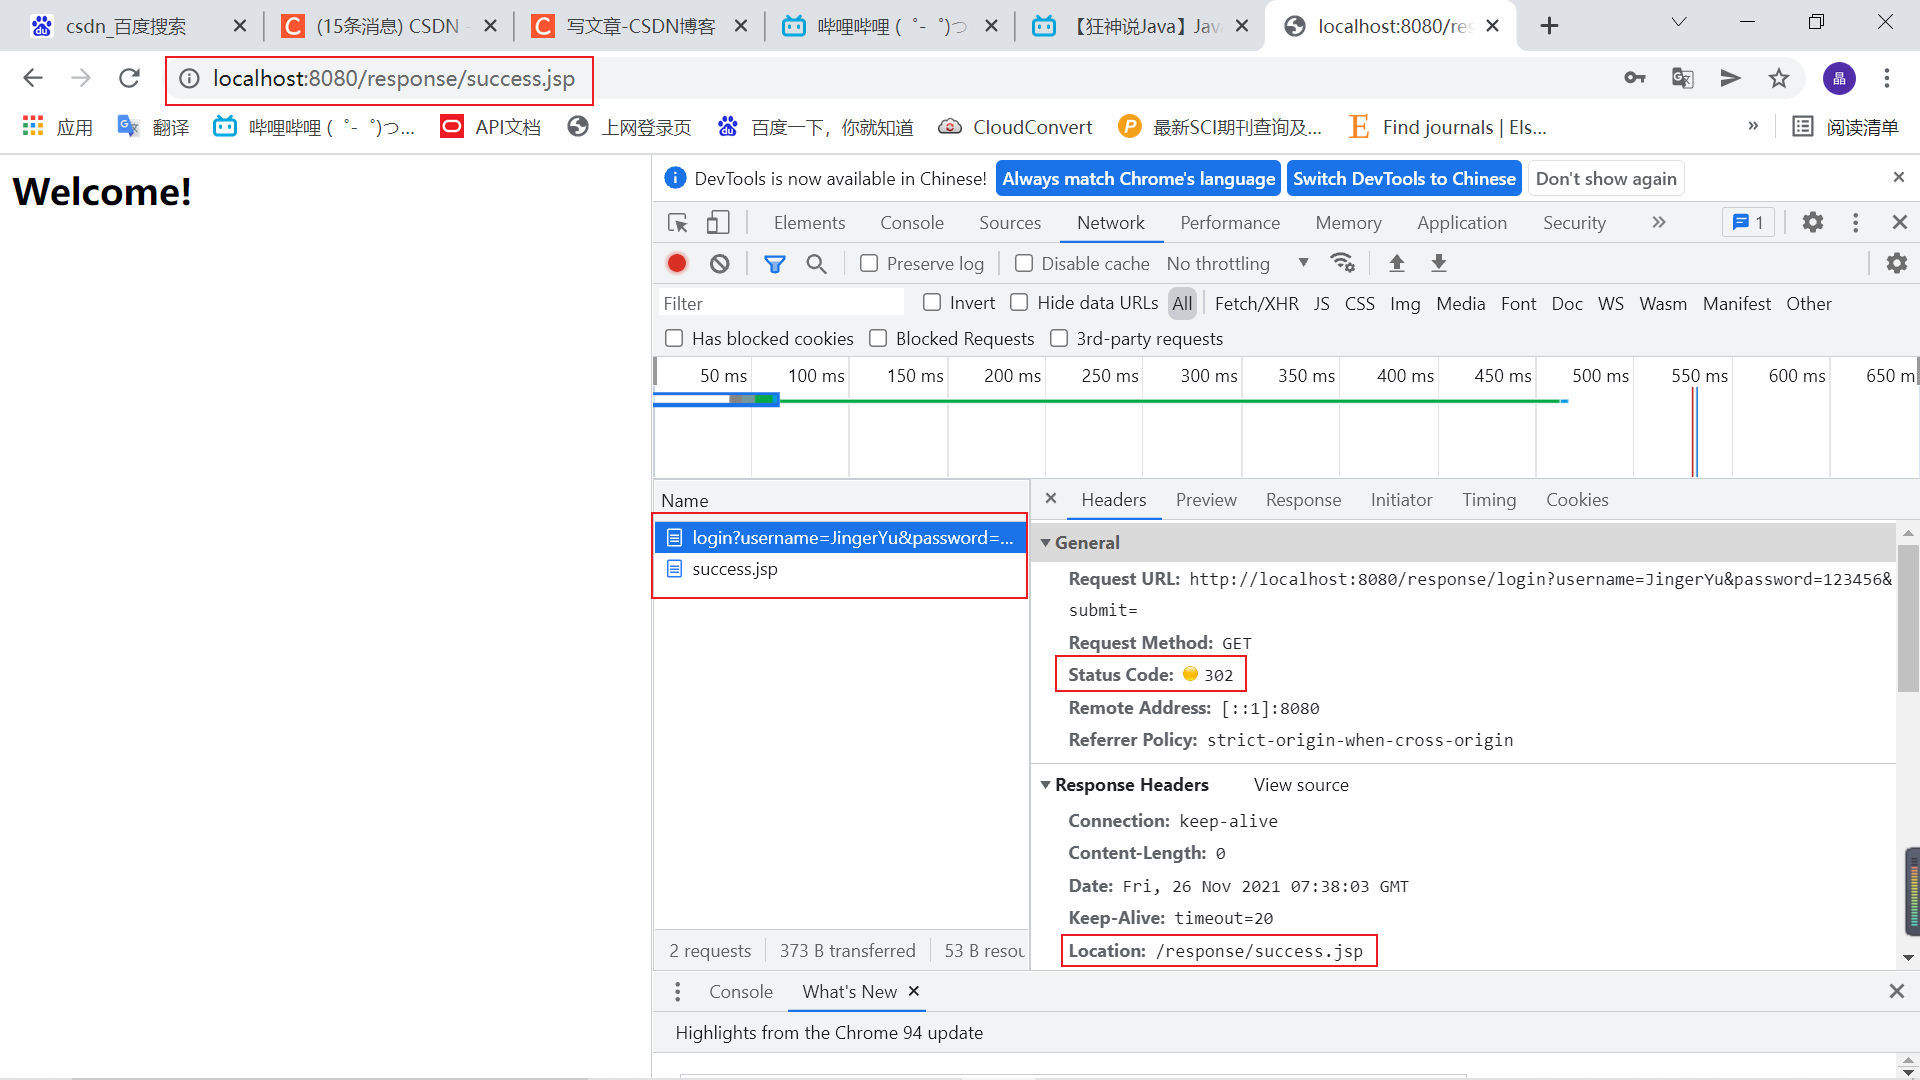
Task: Open the network filter bar
Action: coord(775,263)
